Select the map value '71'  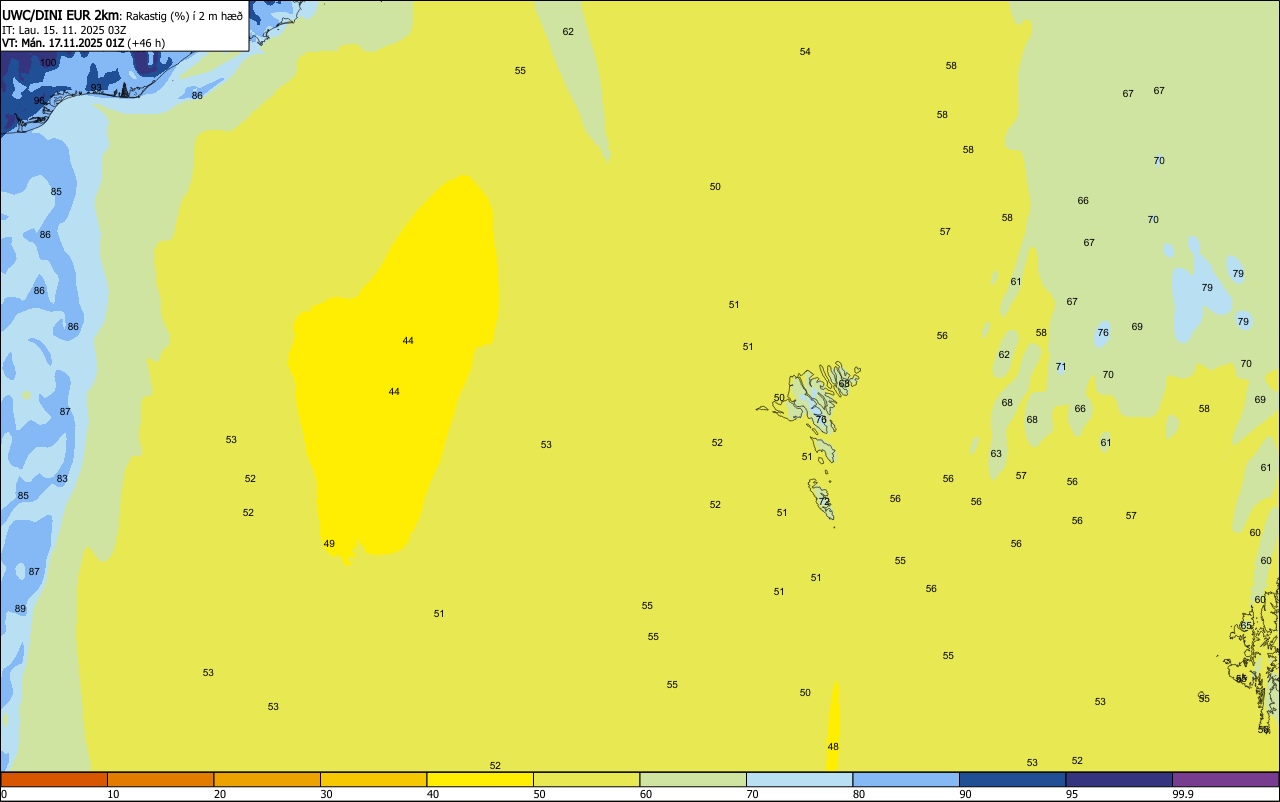point(1061,366)
